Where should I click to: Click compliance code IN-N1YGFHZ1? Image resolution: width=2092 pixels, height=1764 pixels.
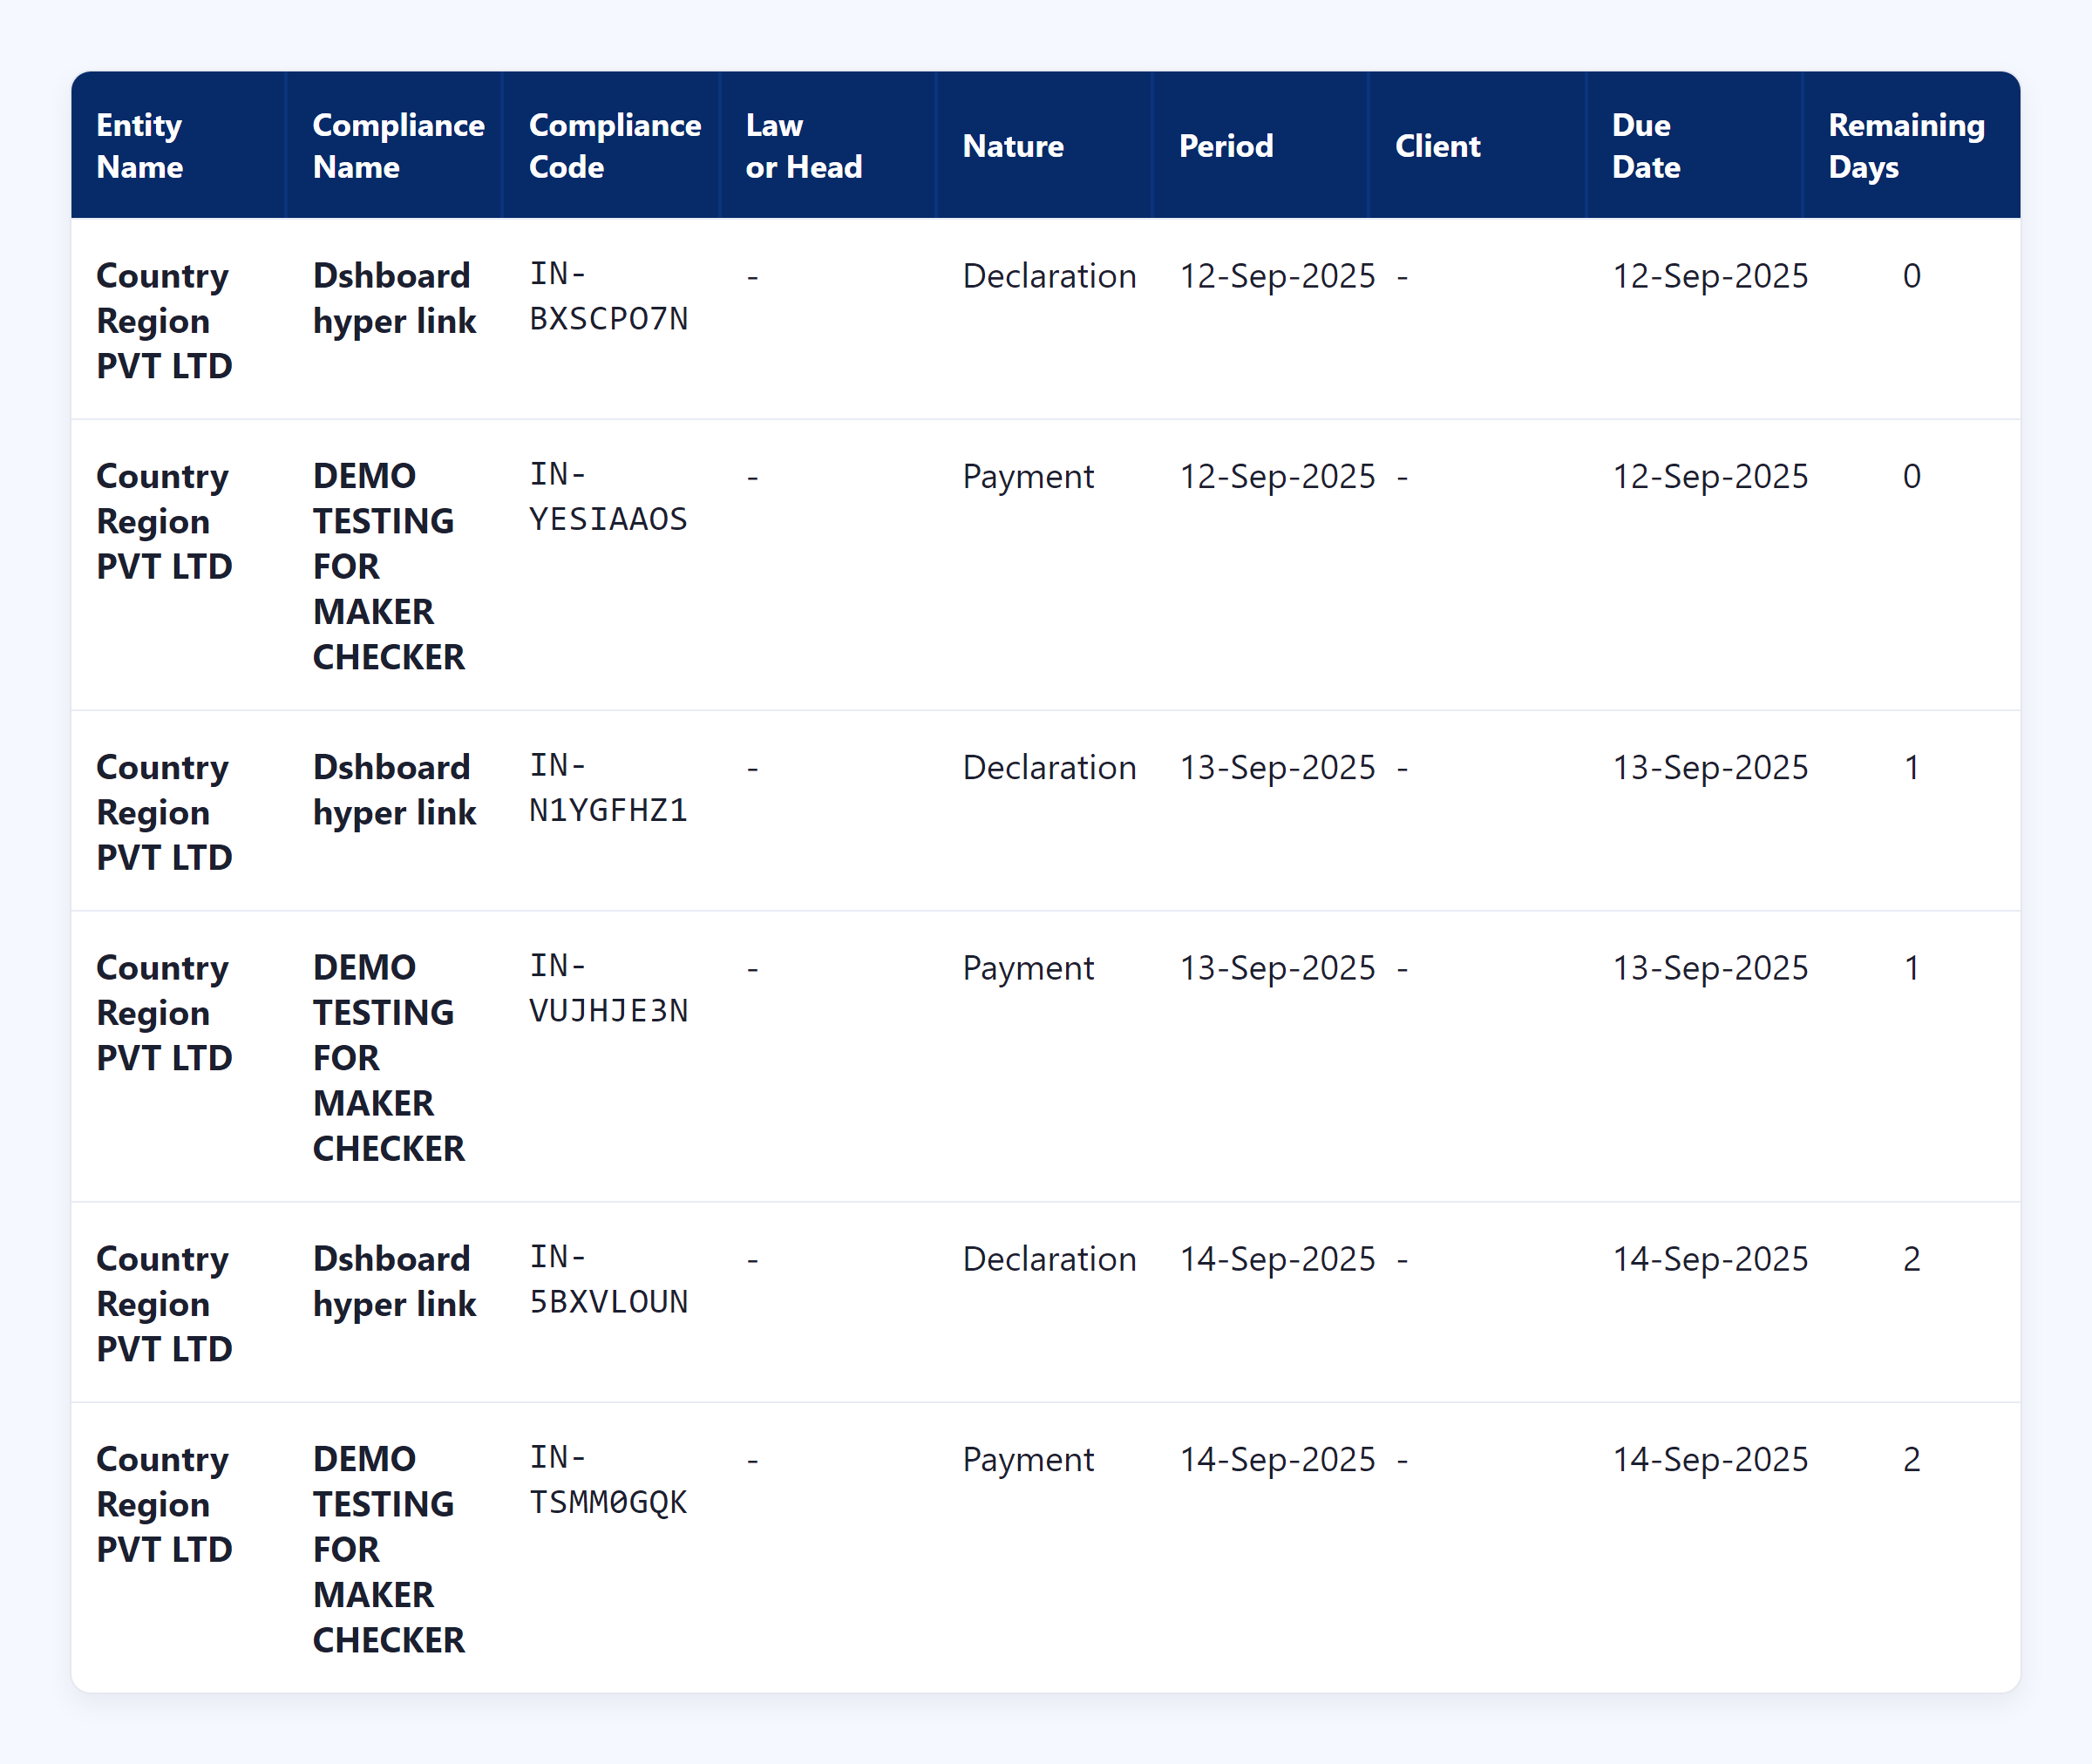point(608,788)
